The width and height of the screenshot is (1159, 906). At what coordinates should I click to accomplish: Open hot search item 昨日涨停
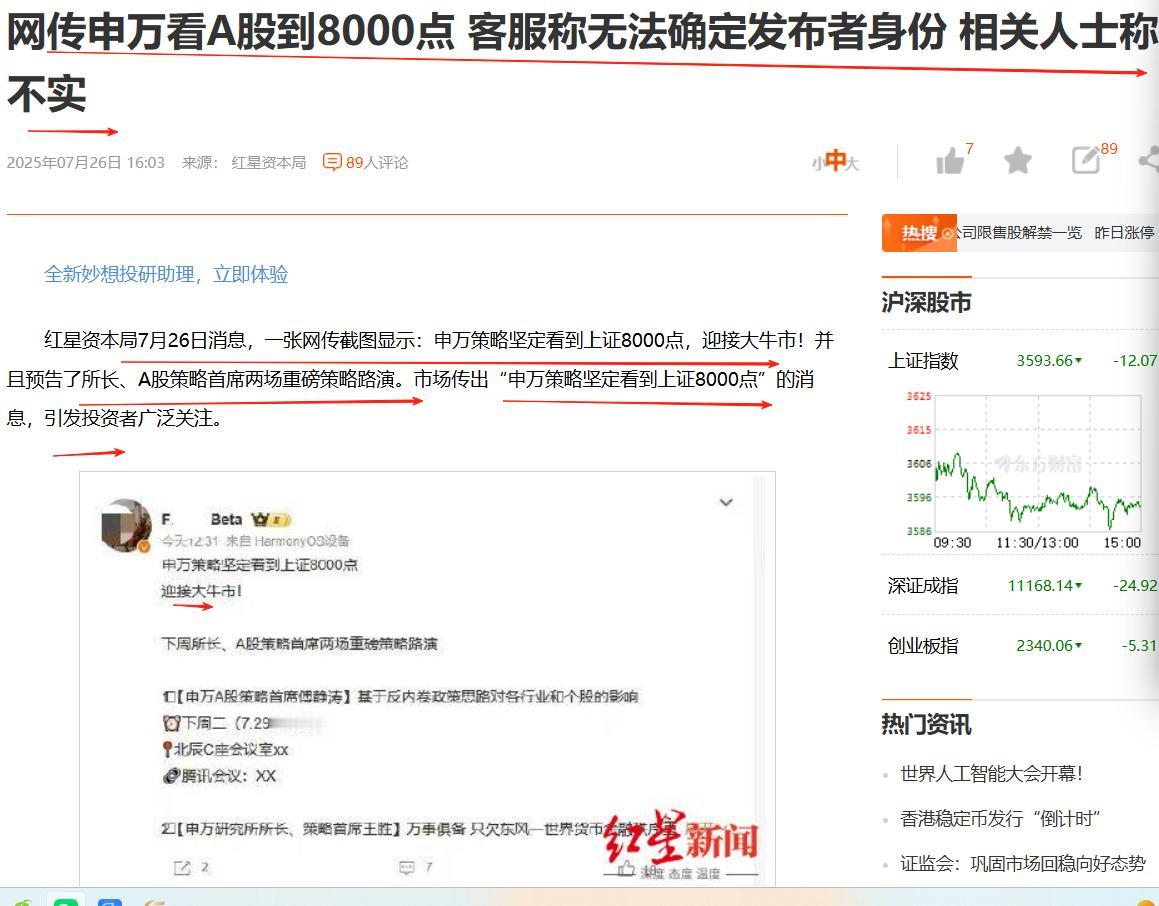tap(1124, 233)
